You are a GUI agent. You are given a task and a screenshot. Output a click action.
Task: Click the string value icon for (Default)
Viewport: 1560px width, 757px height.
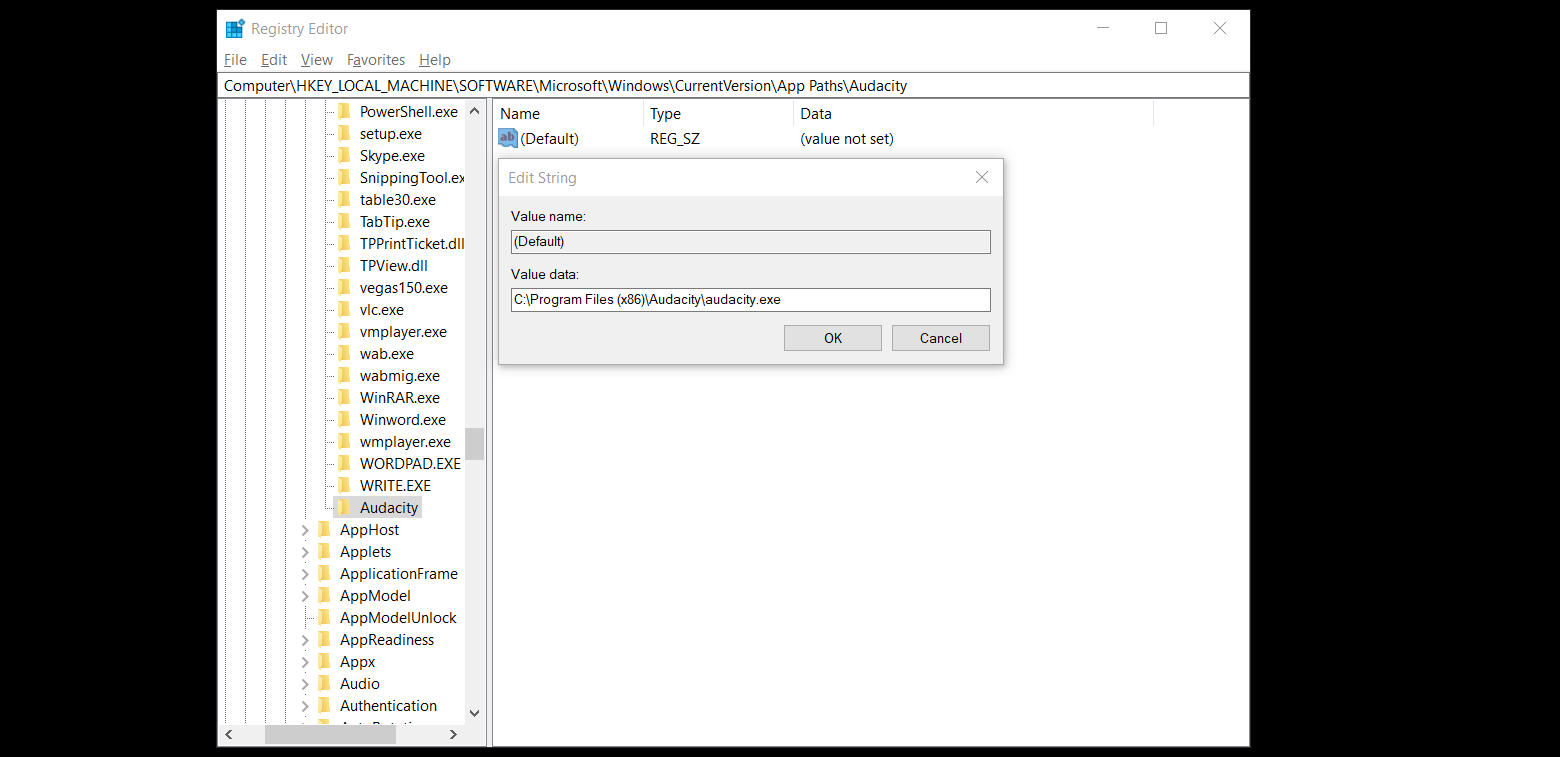pyautogui.click(x=508, y=138)
